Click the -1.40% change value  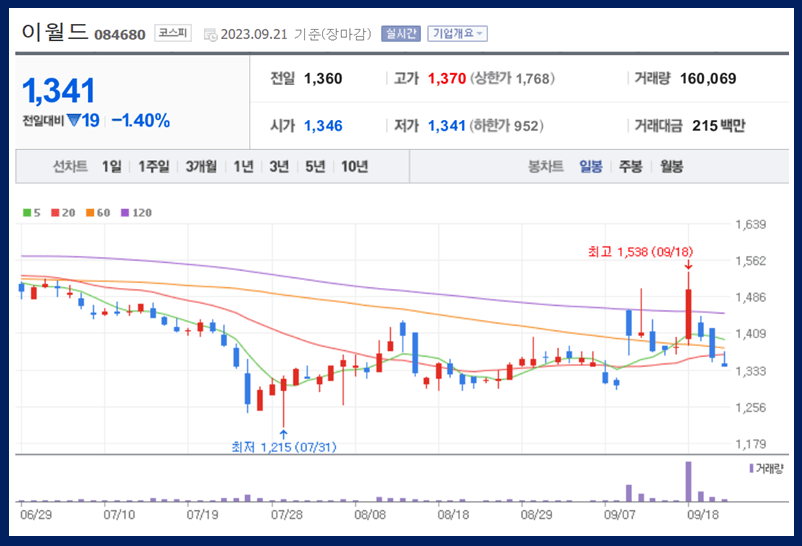click(141, 121)
